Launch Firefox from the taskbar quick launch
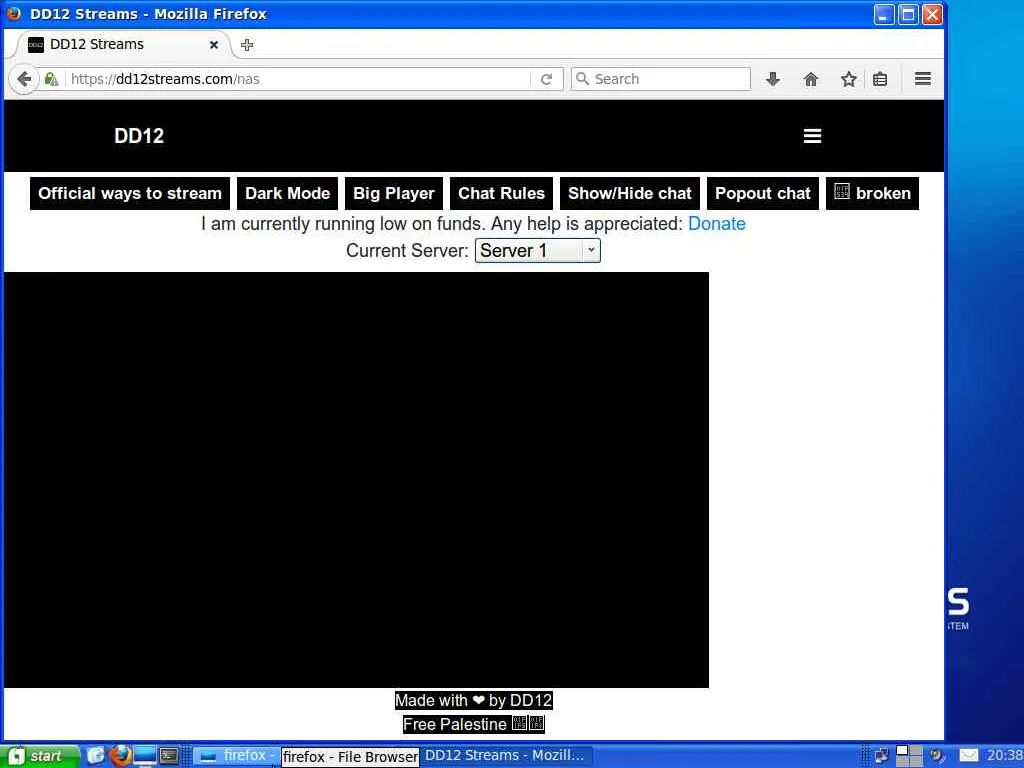Screen dimensions: 1024x768 pos(120,756)
